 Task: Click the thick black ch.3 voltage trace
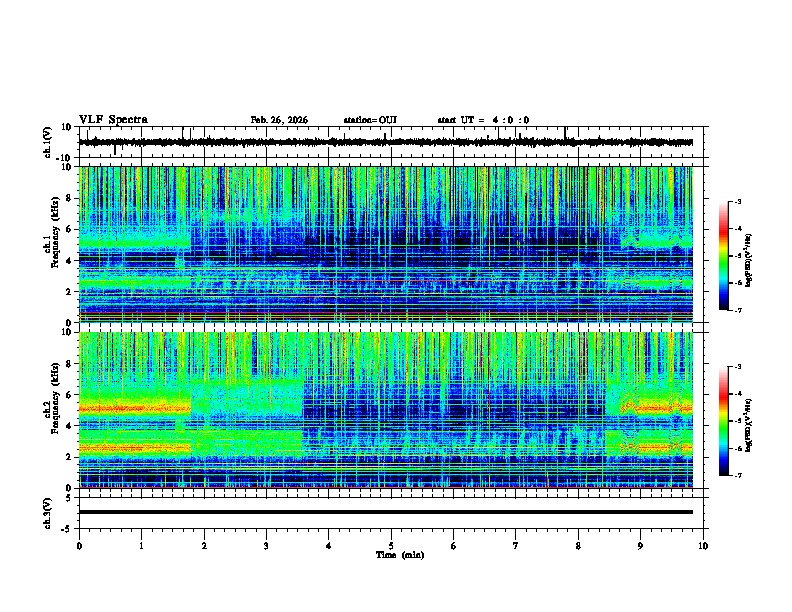(x=386, y=512)
